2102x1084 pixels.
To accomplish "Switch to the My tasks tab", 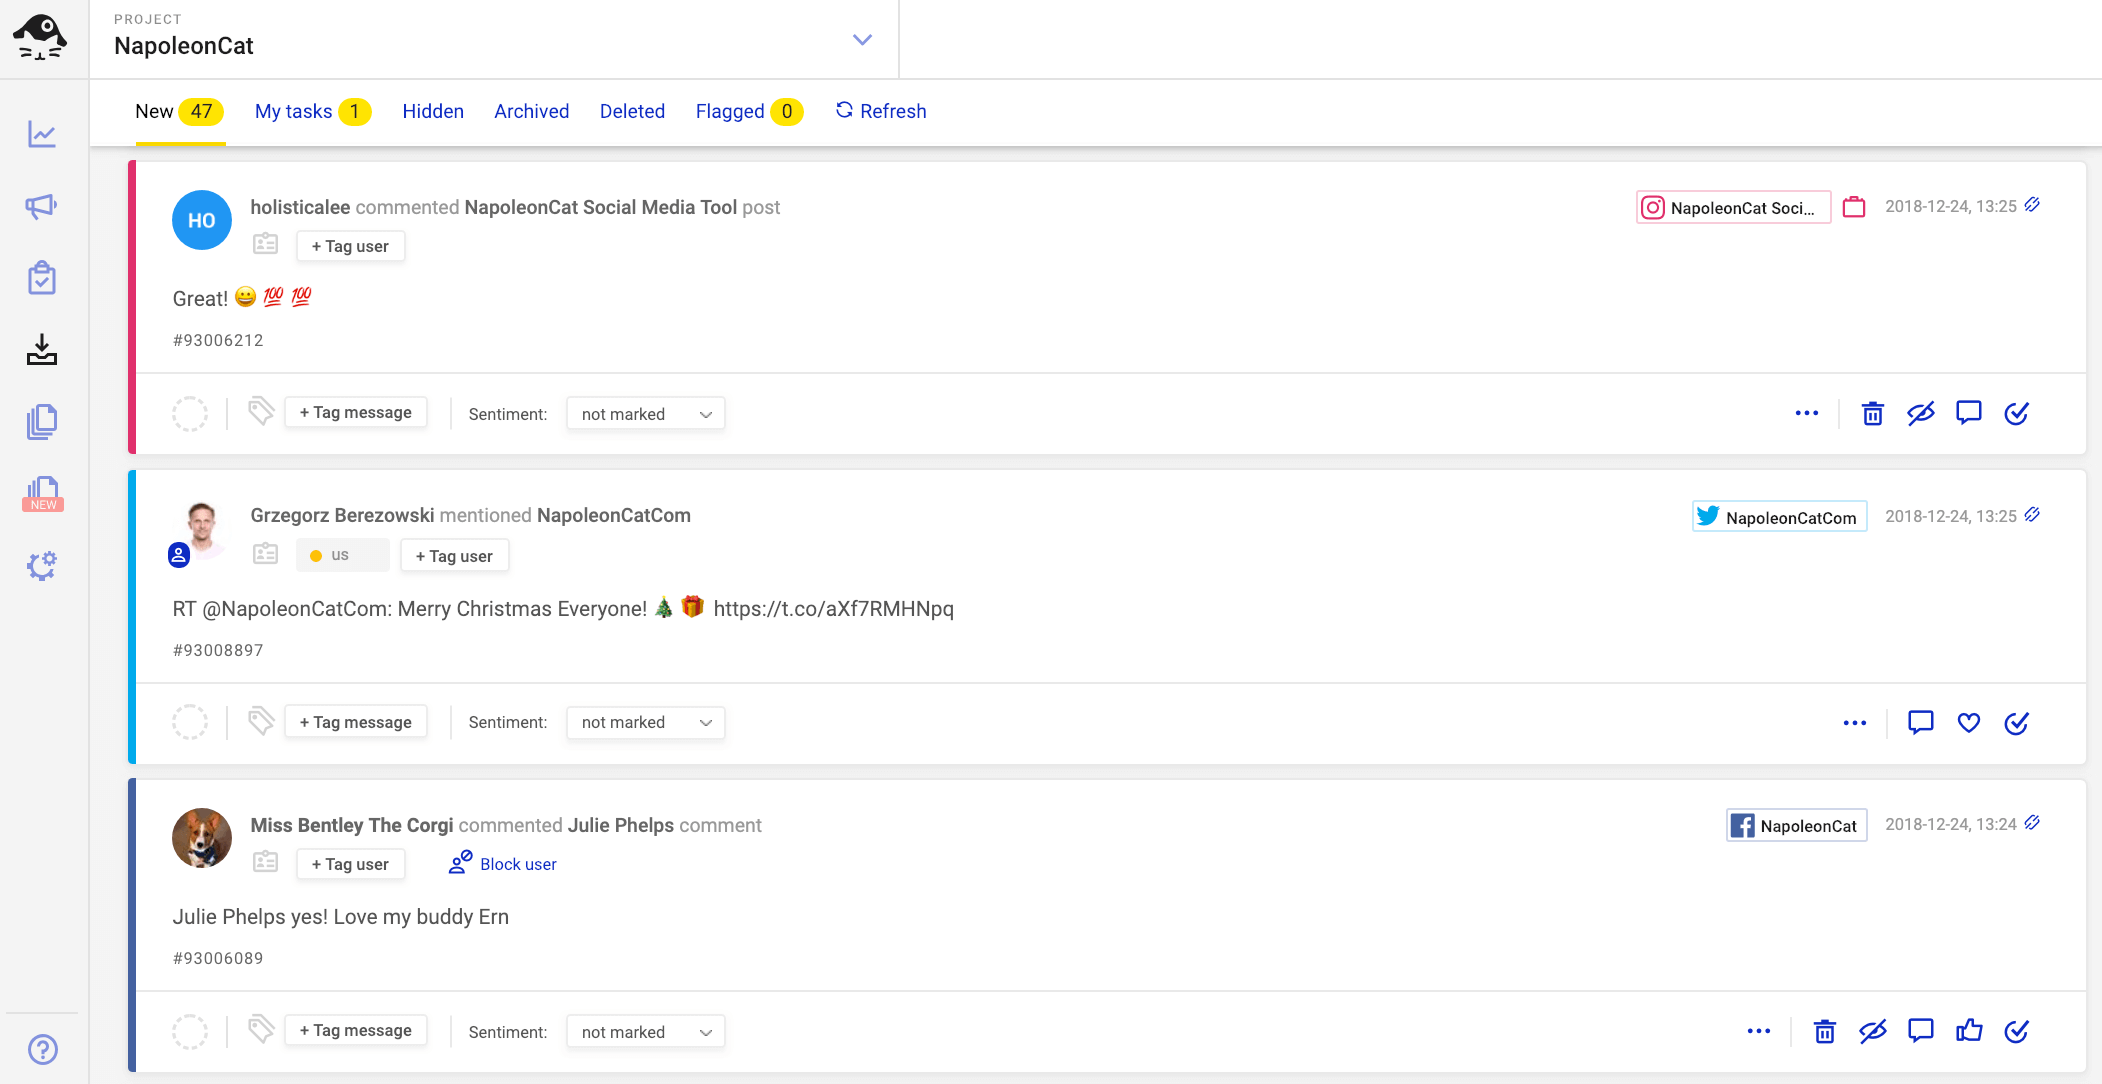I will (312, 111).
